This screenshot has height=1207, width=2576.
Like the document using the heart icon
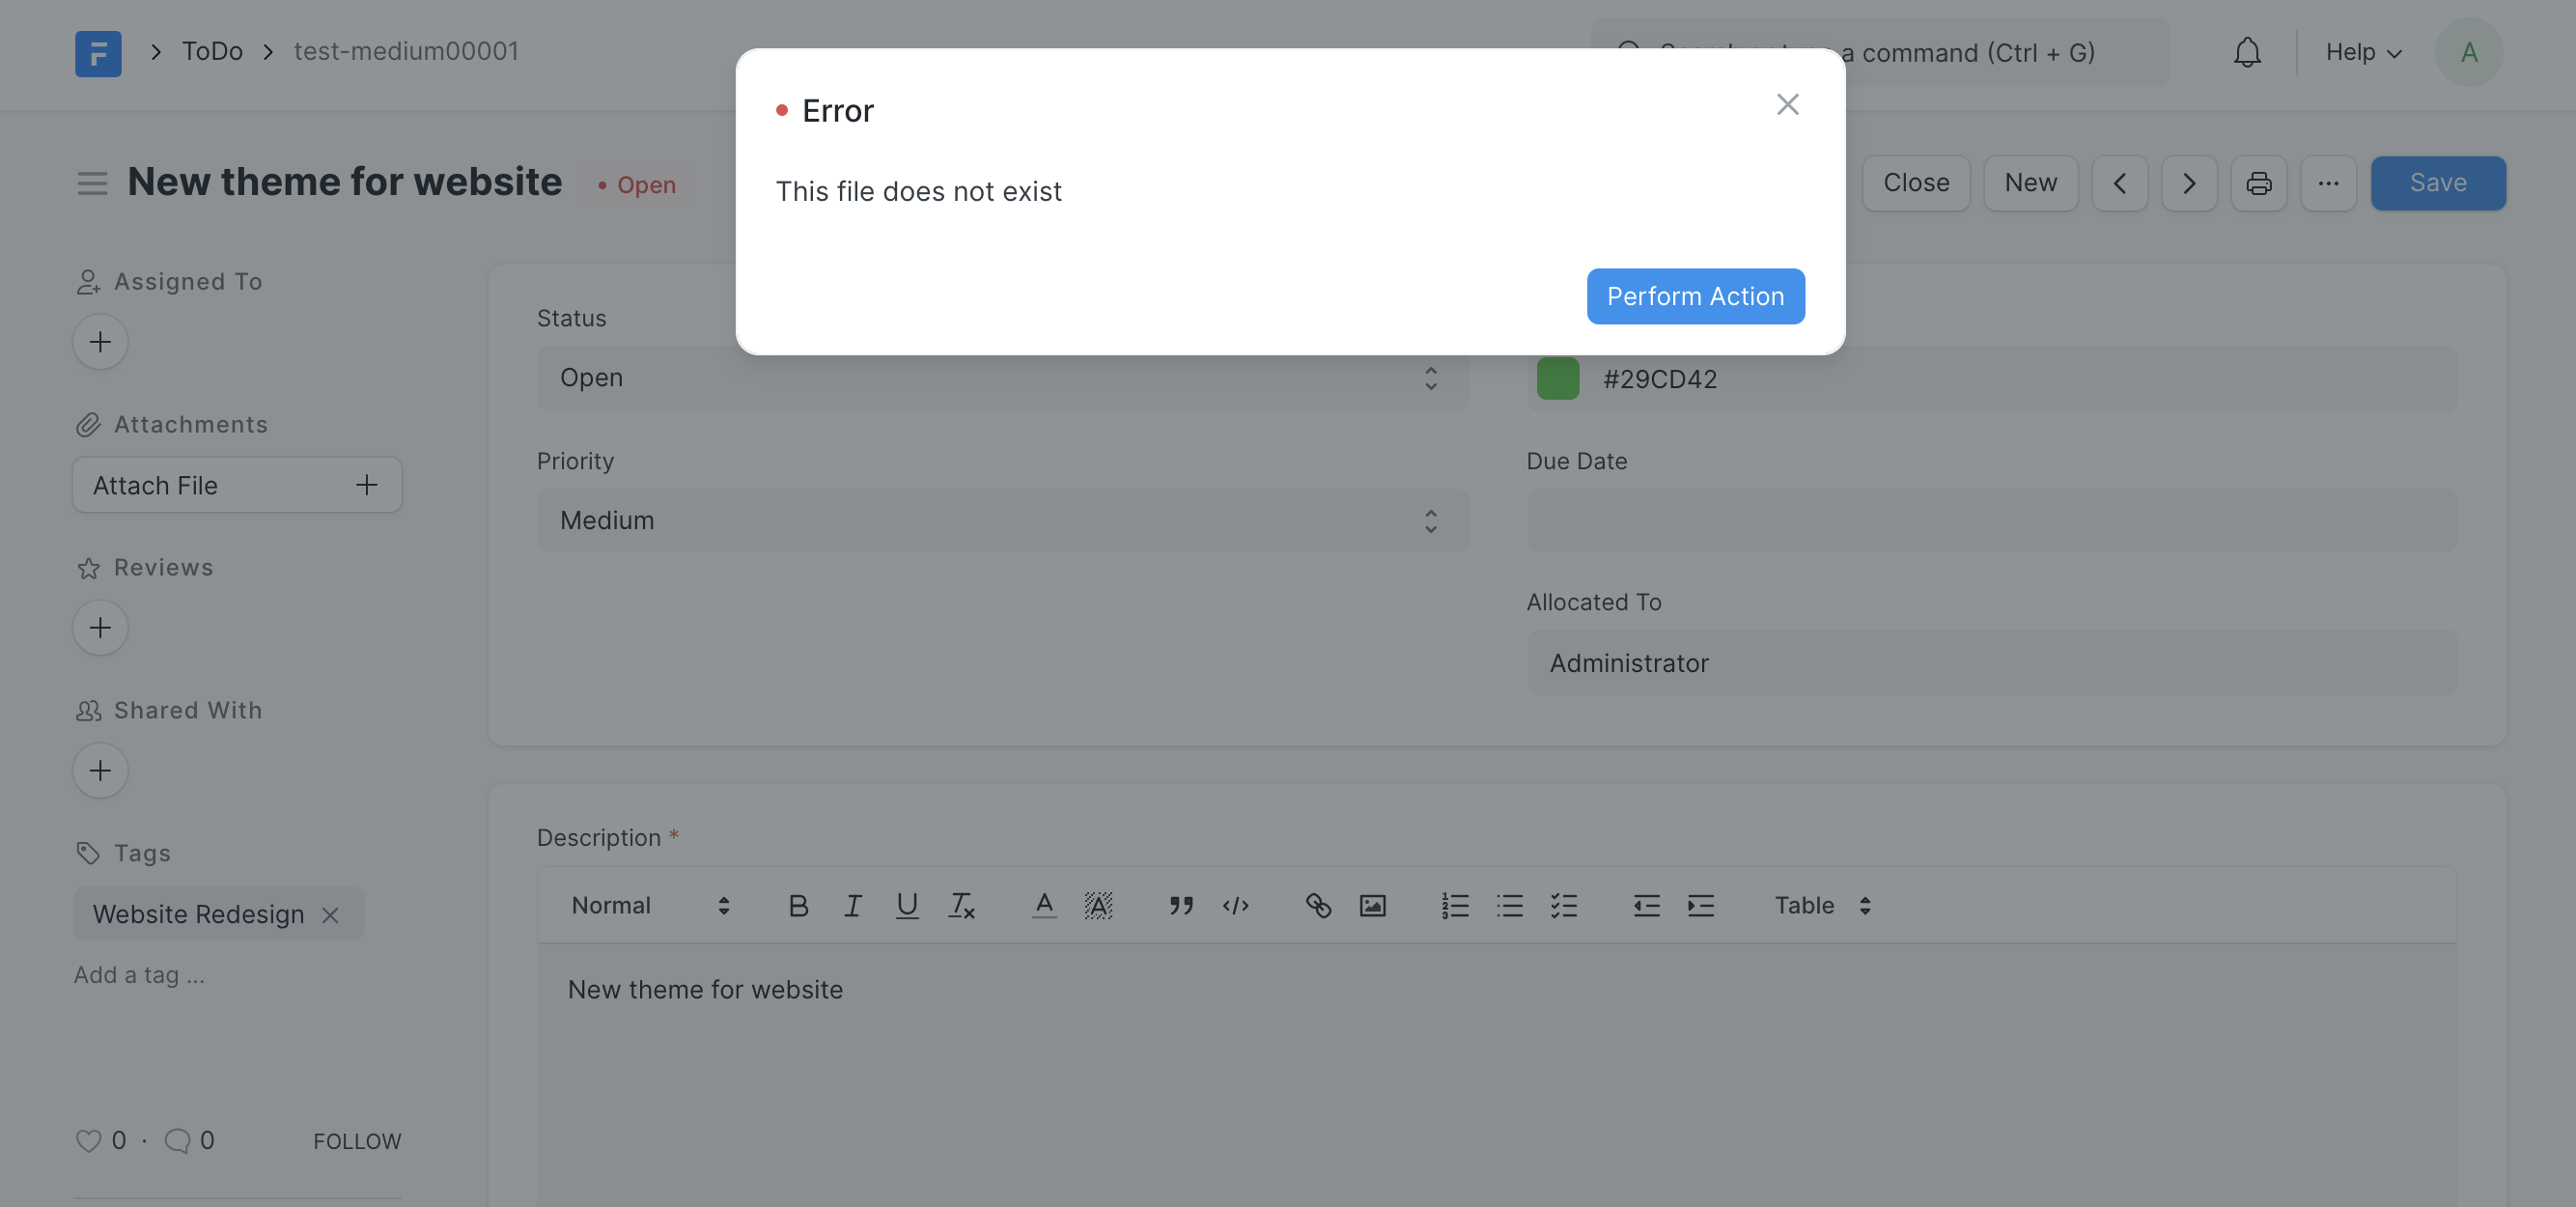(x=88, y=1140)
